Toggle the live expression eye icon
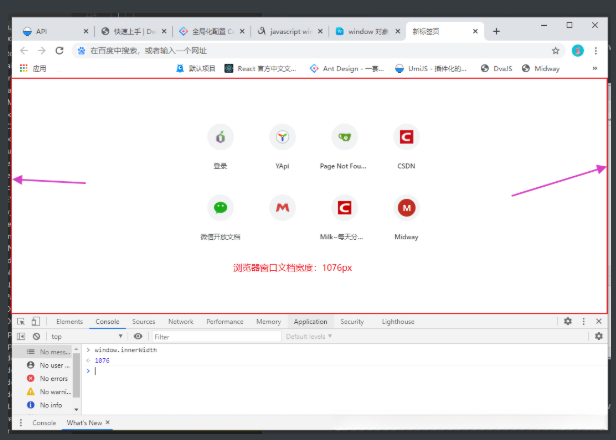This screenshot has width=616, height=440. (x=138, y=336)
